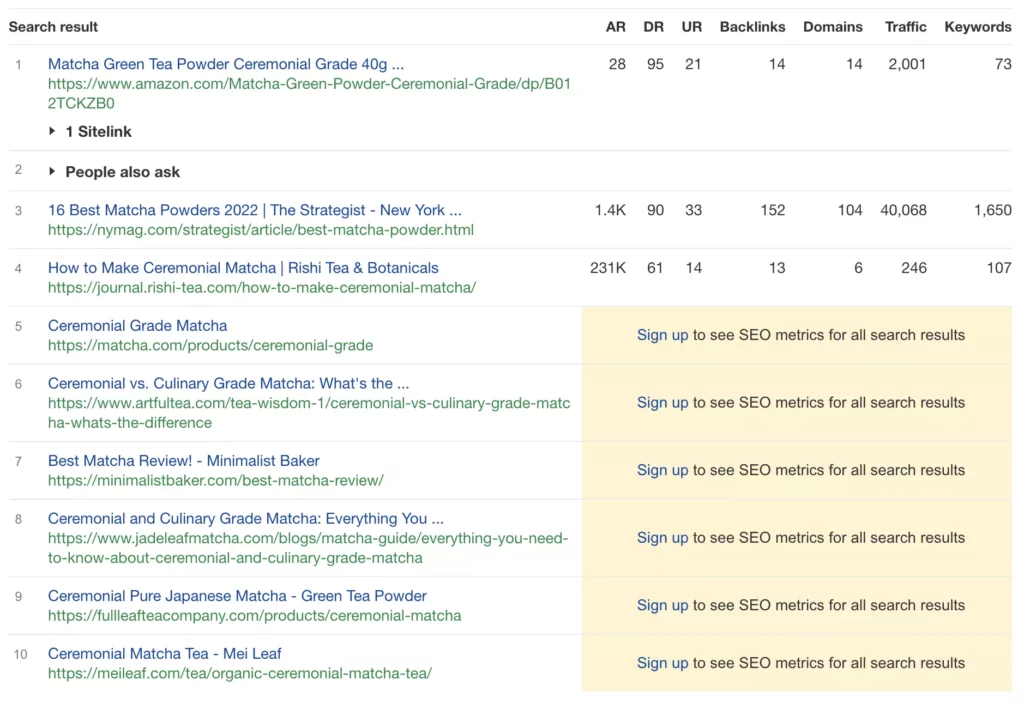Sort results by the Traffic column
The width and height of the screenshot is (1024, 704).
[905, 27]
